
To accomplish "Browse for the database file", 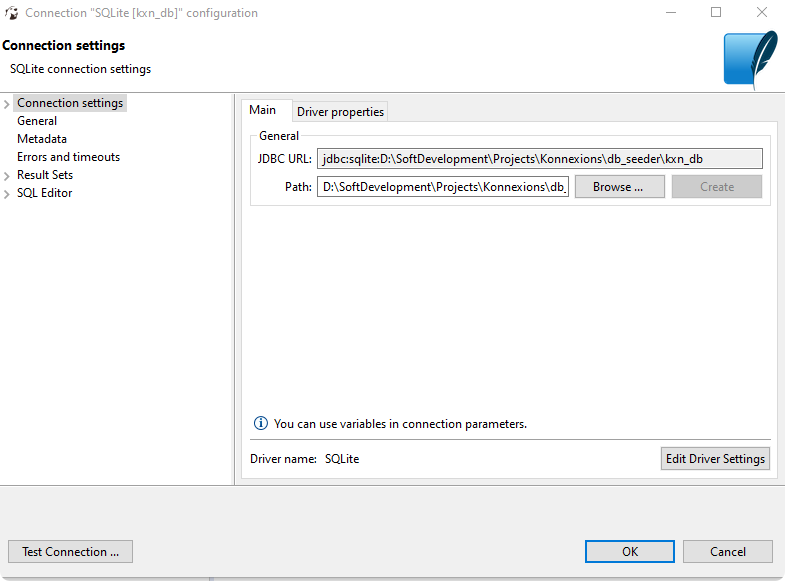I will 619,187.
